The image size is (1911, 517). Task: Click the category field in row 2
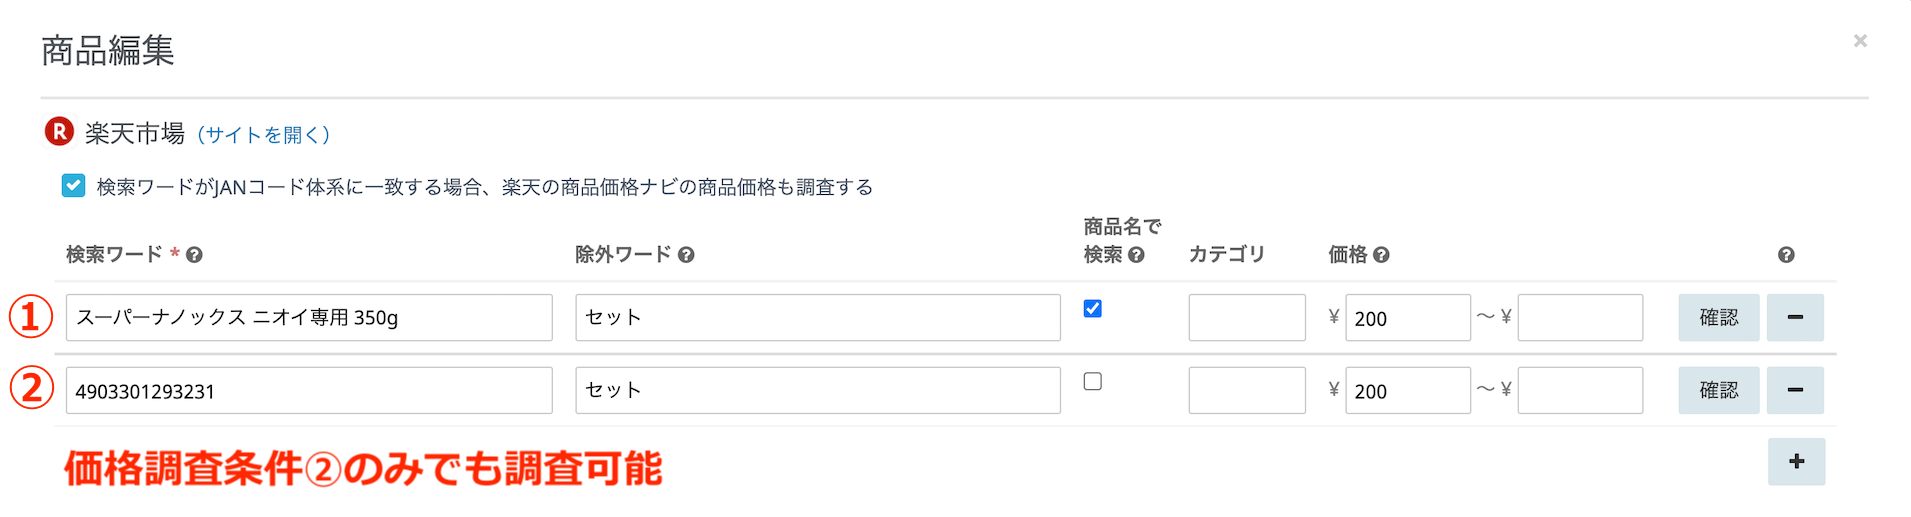1247,390
